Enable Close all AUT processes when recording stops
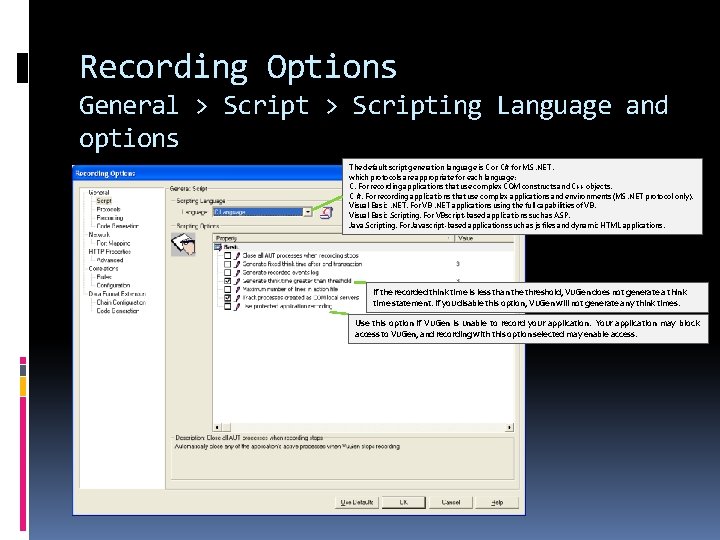The width and height of the screenshot is (720, 540). tap(227, 256)
